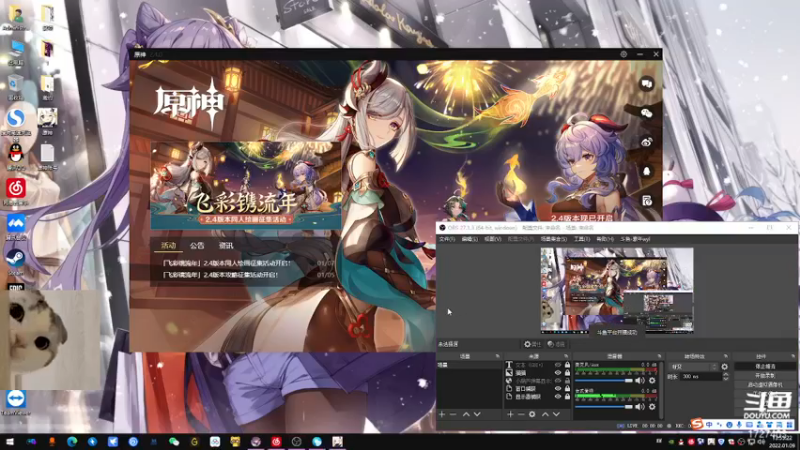Adjust the desktop audio volume slider
Image resolution: width=800 pixels, height=450 pixels.
point(604,407)
